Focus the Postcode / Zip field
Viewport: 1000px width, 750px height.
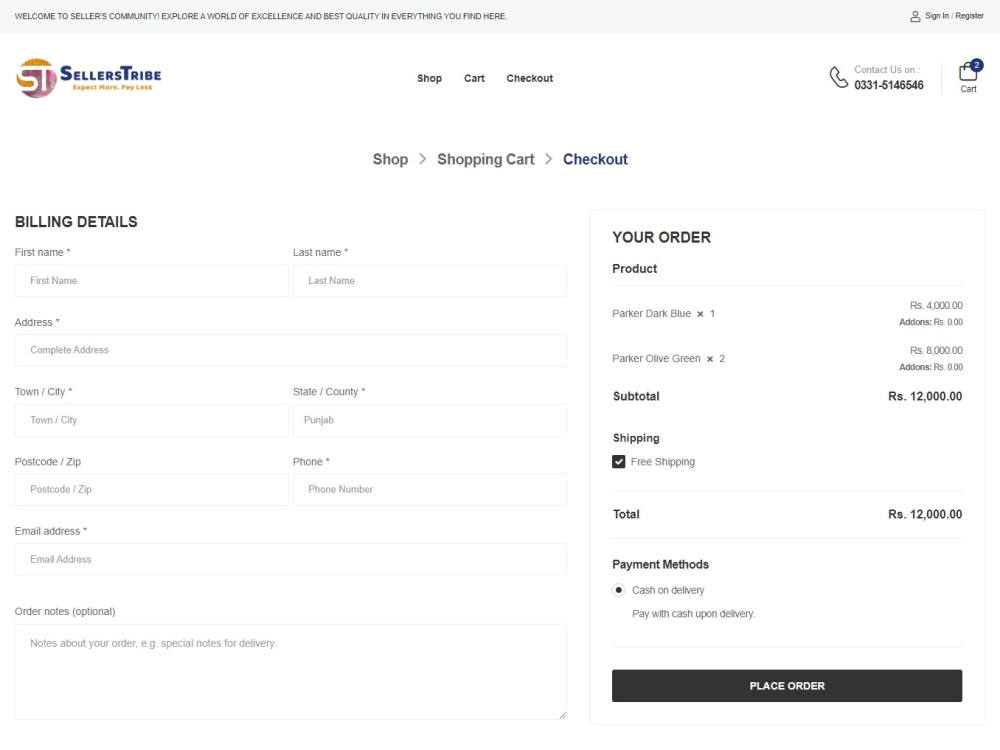click(x=152, y=489)
